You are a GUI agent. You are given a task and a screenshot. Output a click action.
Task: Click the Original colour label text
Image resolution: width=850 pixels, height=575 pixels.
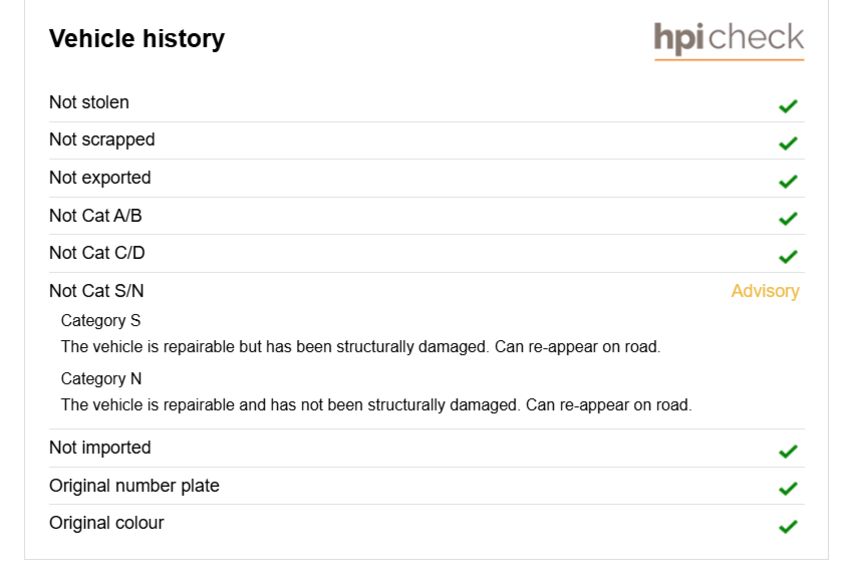(x=106, y=524)
